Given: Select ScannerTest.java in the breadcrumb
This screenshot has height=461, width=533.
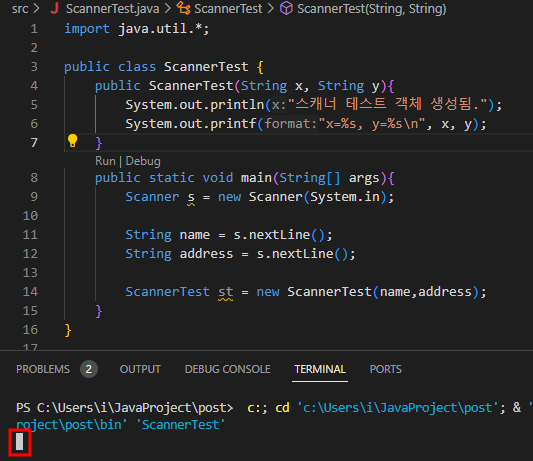Looking at the screenshot, I should pyautogui.click(x=113, y=8).
